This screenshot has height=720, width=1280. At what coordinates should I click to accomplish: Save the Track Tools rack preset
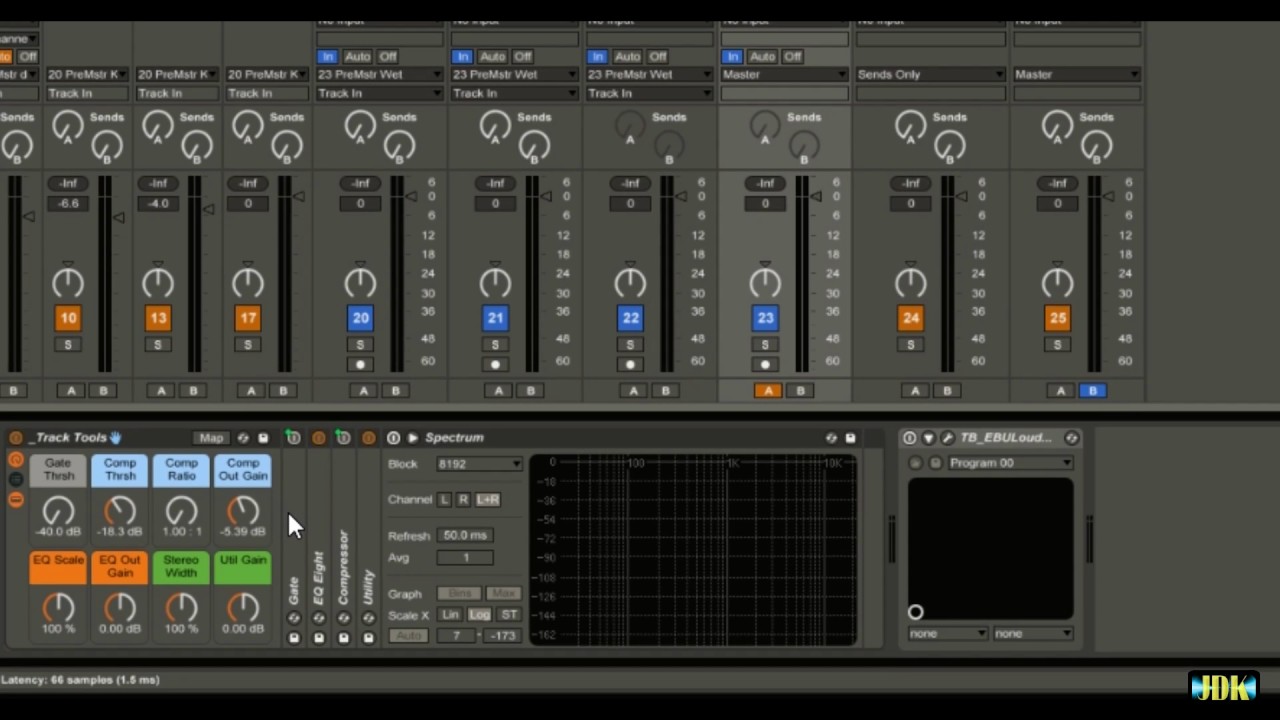tap(263, 438)
